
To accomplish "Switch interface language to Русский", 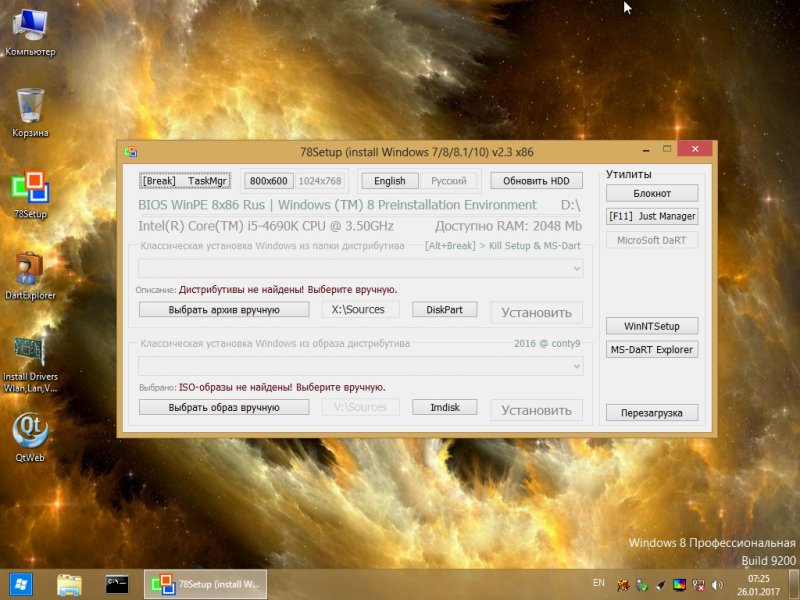I will click(x=448, y=181).
